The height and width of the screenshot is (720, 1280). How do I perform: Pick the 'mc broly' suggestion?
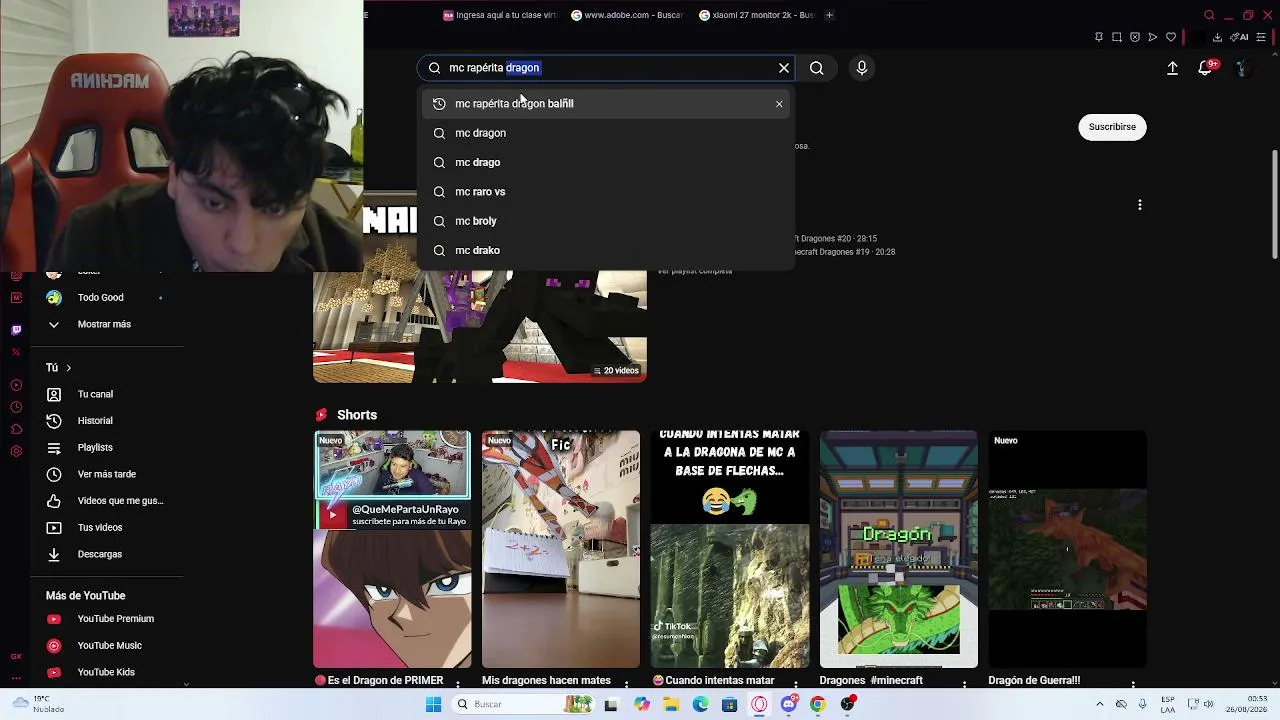tap(606, 221)
